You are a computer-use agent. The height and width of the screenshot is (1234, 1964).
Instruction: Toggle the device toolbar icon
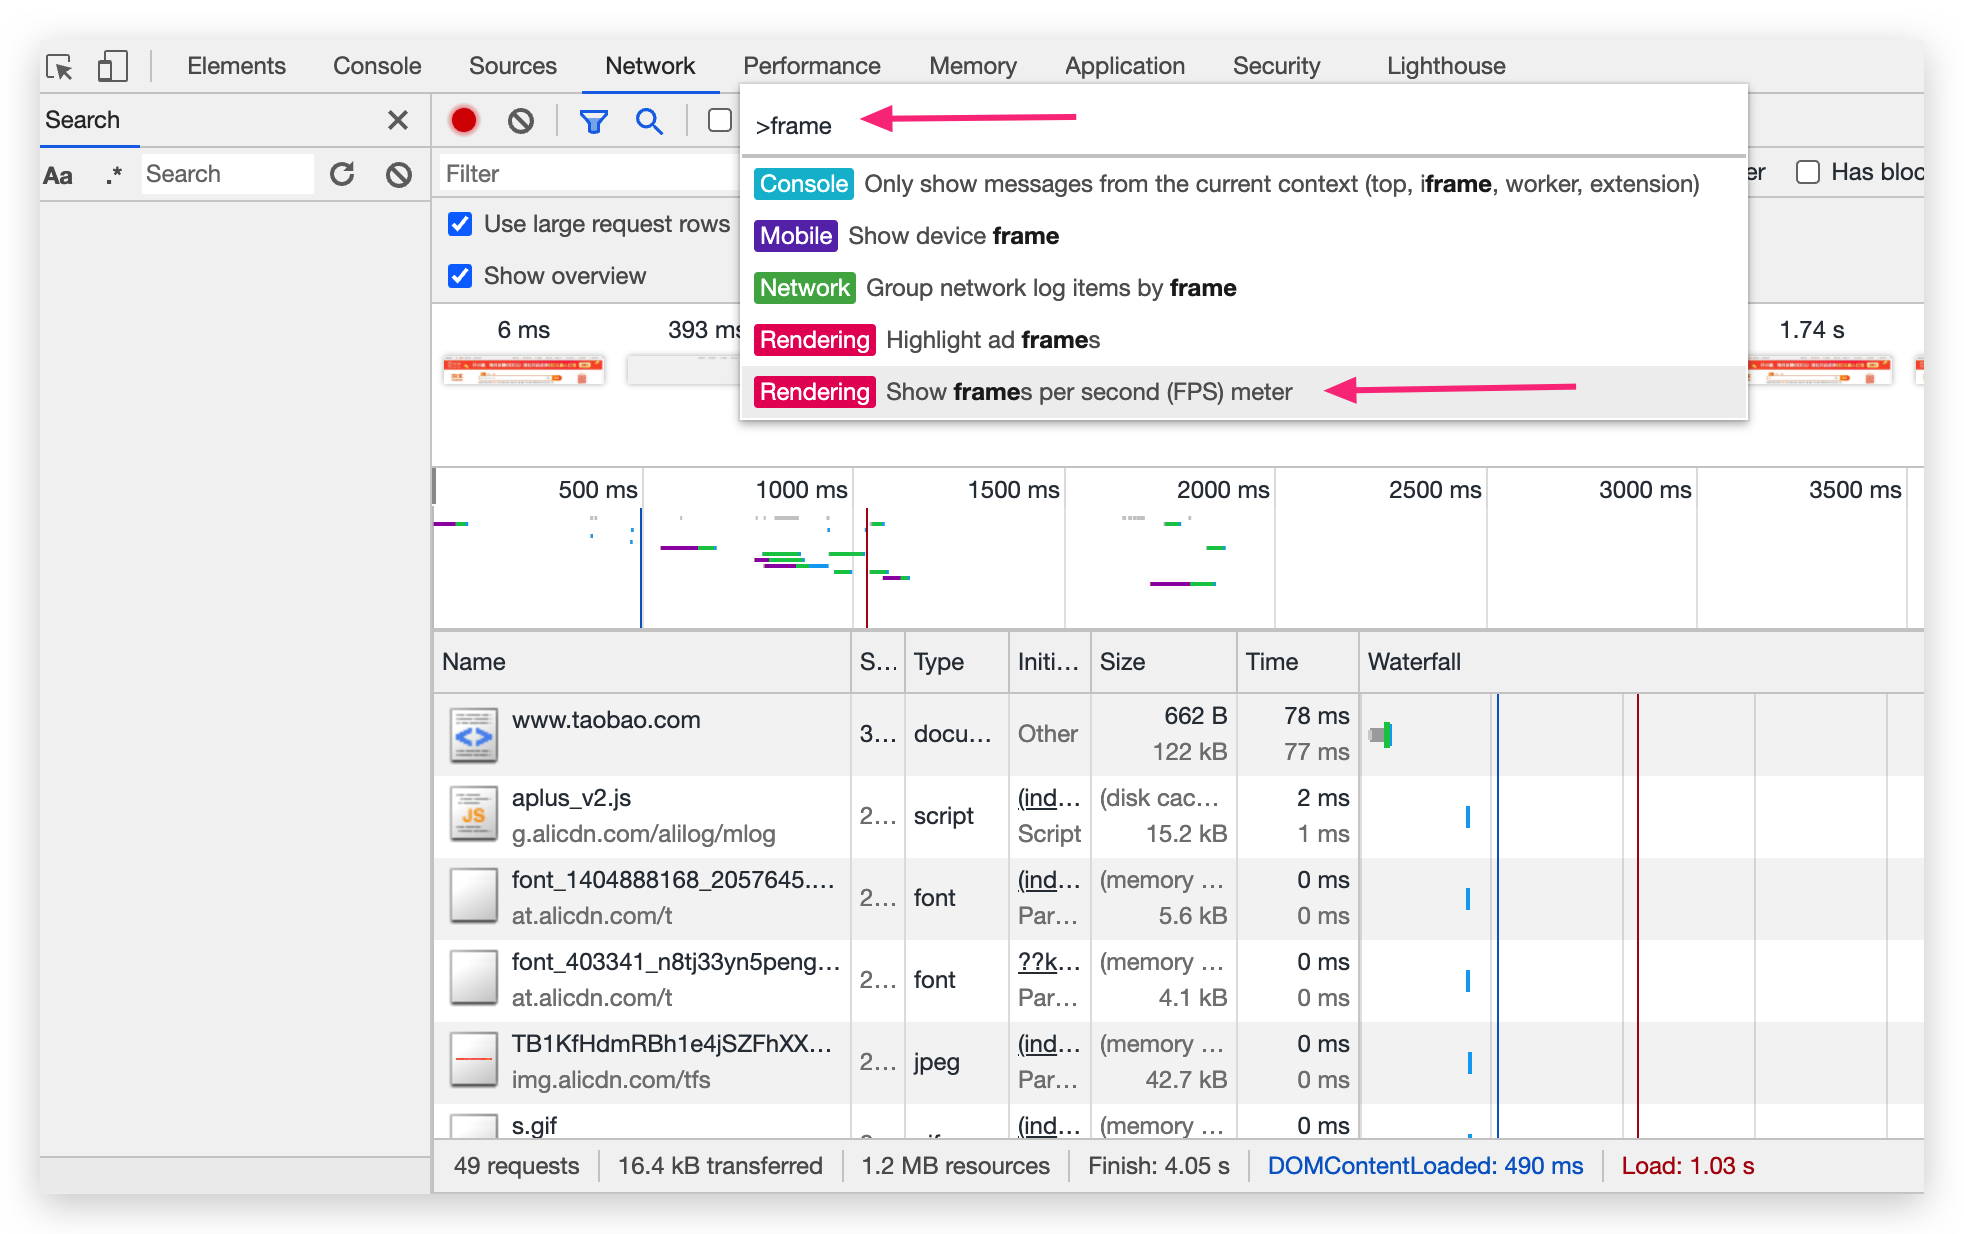click(x=112, y=67)
